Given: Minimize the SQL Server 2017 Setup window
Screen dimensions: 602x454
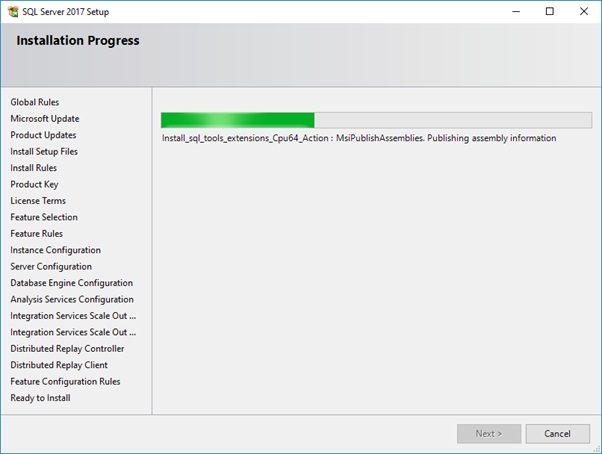Looking at the screenshot, I should point(516,12).
